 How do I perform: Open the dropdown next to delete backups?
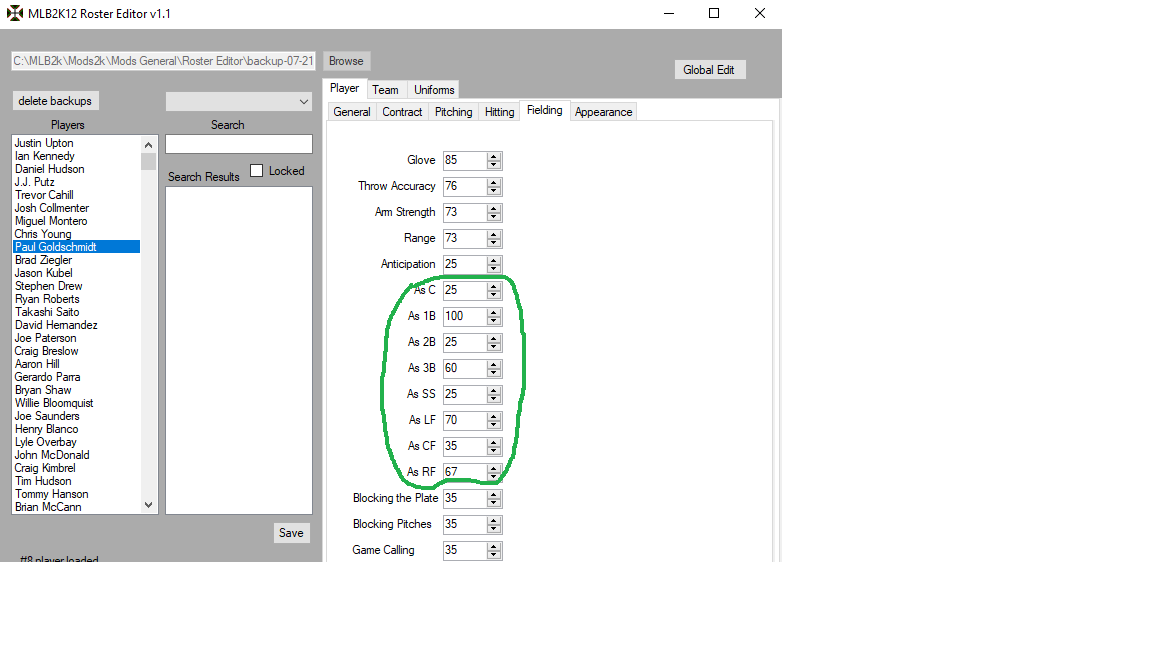tap(239, 101)
